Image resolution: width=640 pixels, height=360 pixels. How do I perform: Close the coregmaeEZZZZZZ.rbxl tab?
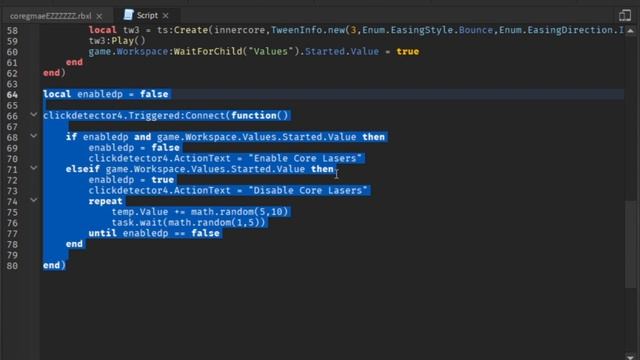click(99, 16)
